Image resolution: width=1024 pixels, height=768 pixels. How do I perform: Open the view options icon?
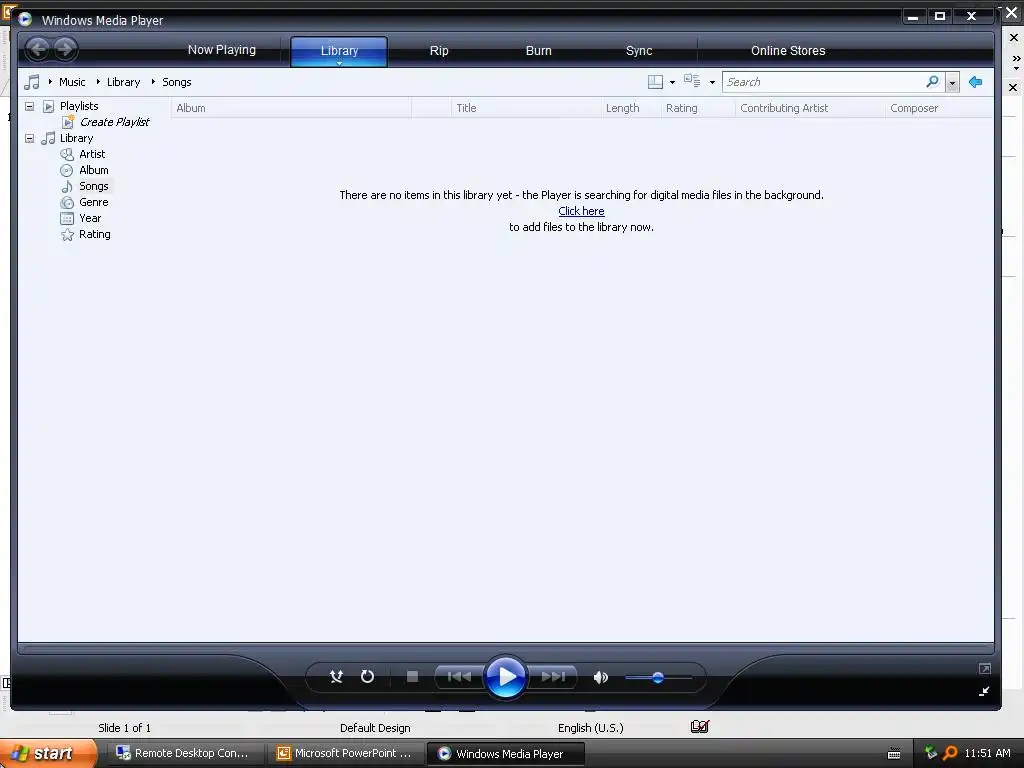(x=692, y=82)
